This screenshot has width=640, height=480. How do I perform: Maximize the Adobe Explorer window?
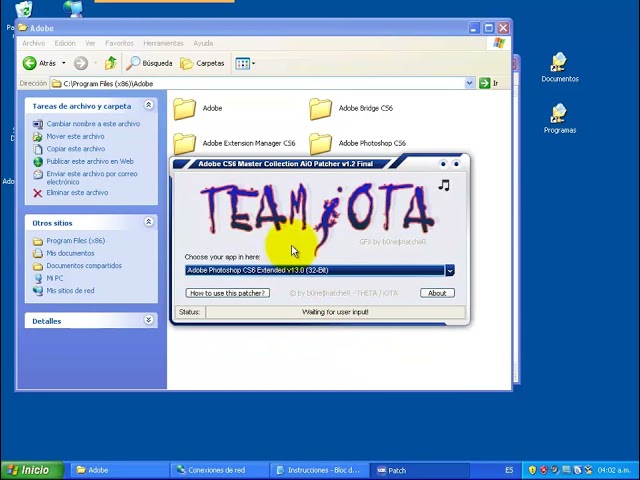[489, 28]
